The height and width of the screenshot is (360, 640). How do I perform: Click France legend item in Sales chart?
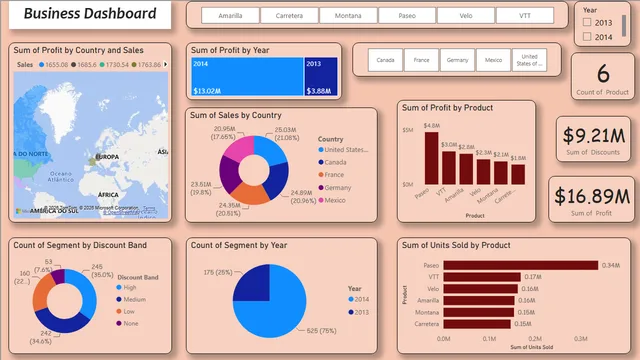click(x=331, y=175)
